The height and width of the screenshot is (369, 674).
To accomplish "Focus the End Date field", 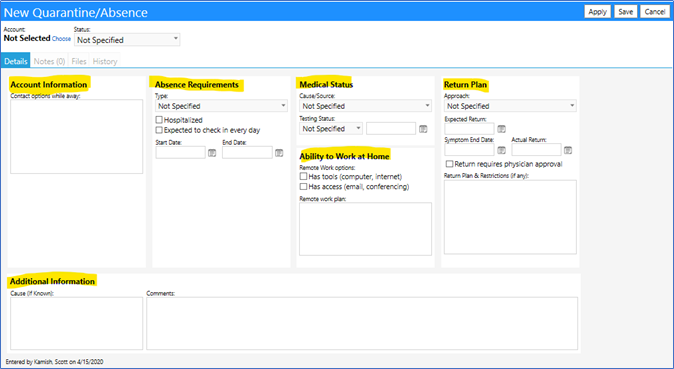I will coord(247,153).
